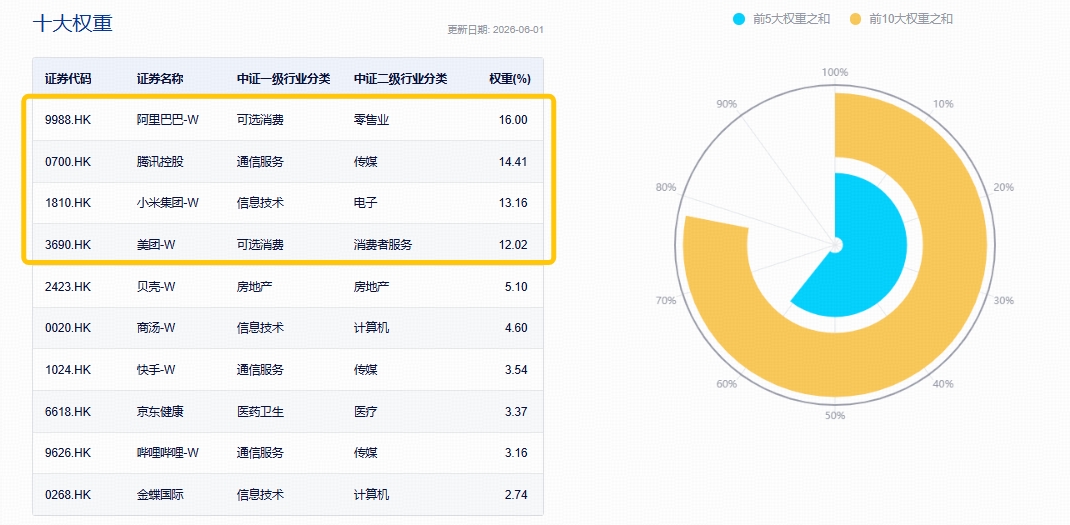Click the 12.02 weight value

pos(513,244)
